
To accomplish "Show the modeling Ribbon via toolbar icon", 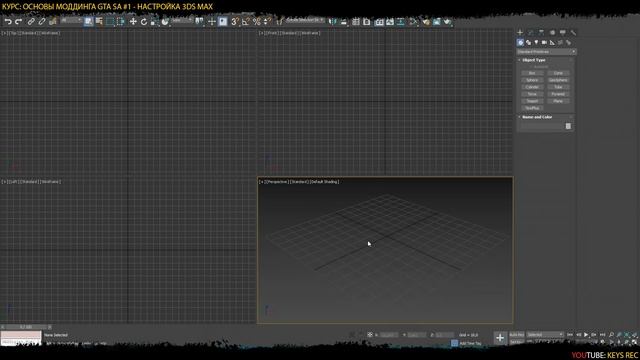I will (379, 21).
